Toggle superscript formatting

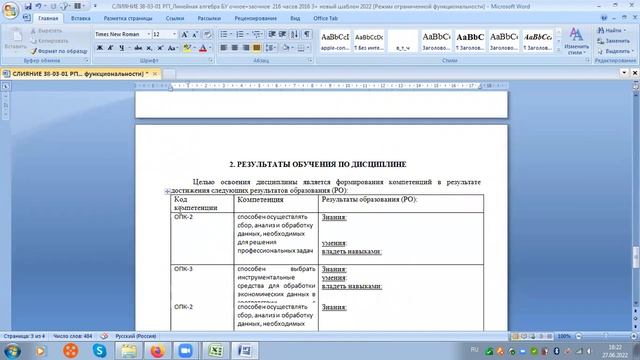tap(160, 48)
